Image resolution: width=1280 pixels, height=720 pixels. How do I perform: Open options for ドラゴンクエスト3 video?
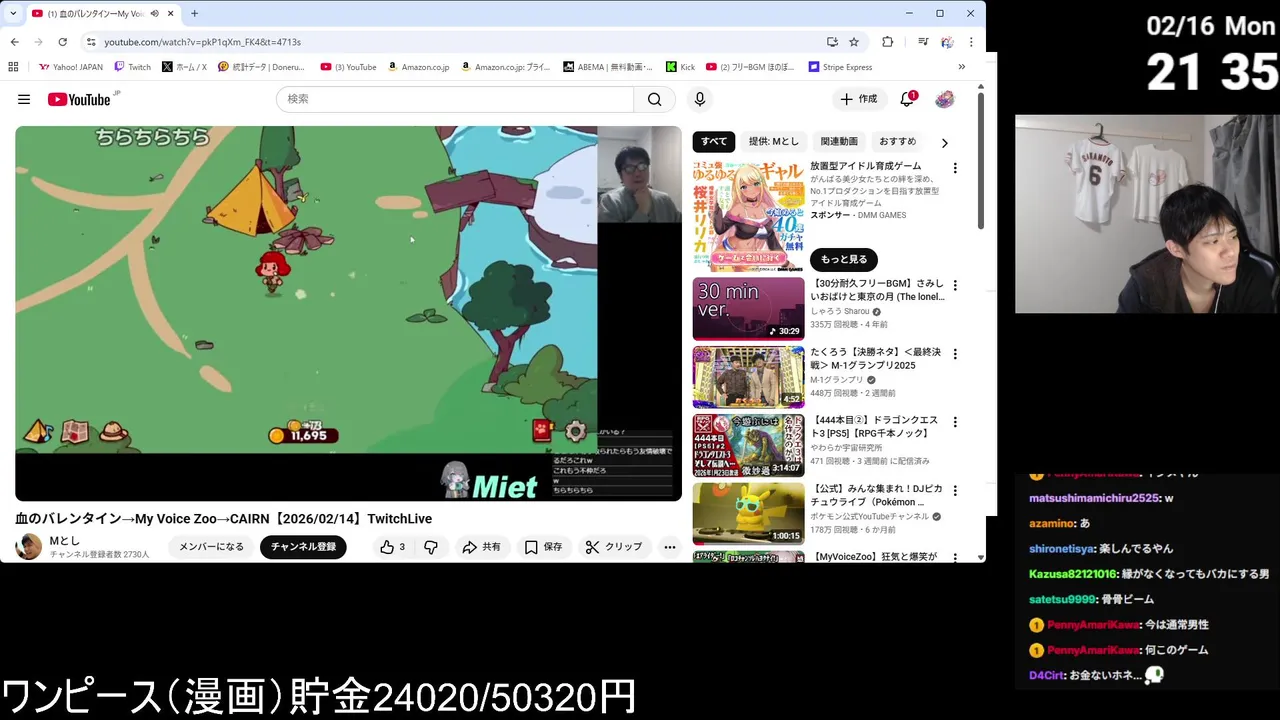pos(955,422)
